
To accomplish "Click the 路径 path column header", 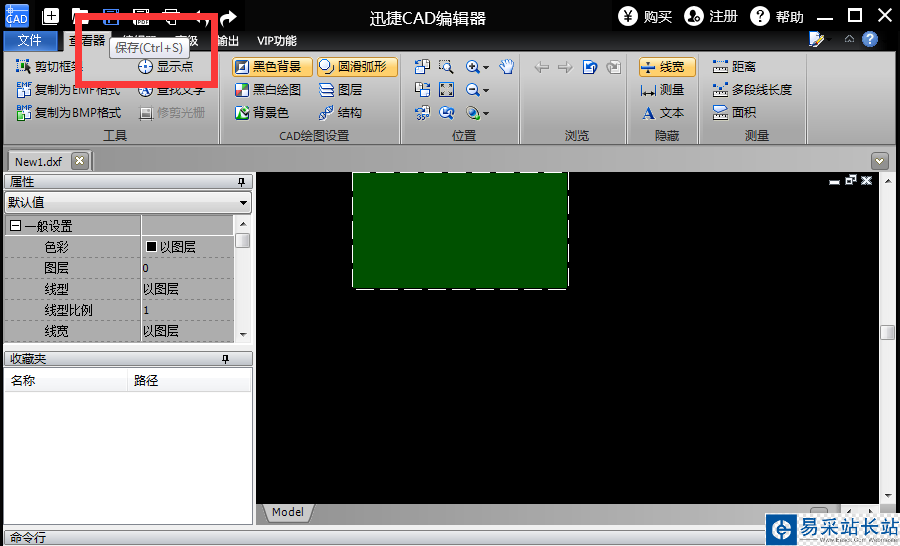I will [x=189, y=381].
